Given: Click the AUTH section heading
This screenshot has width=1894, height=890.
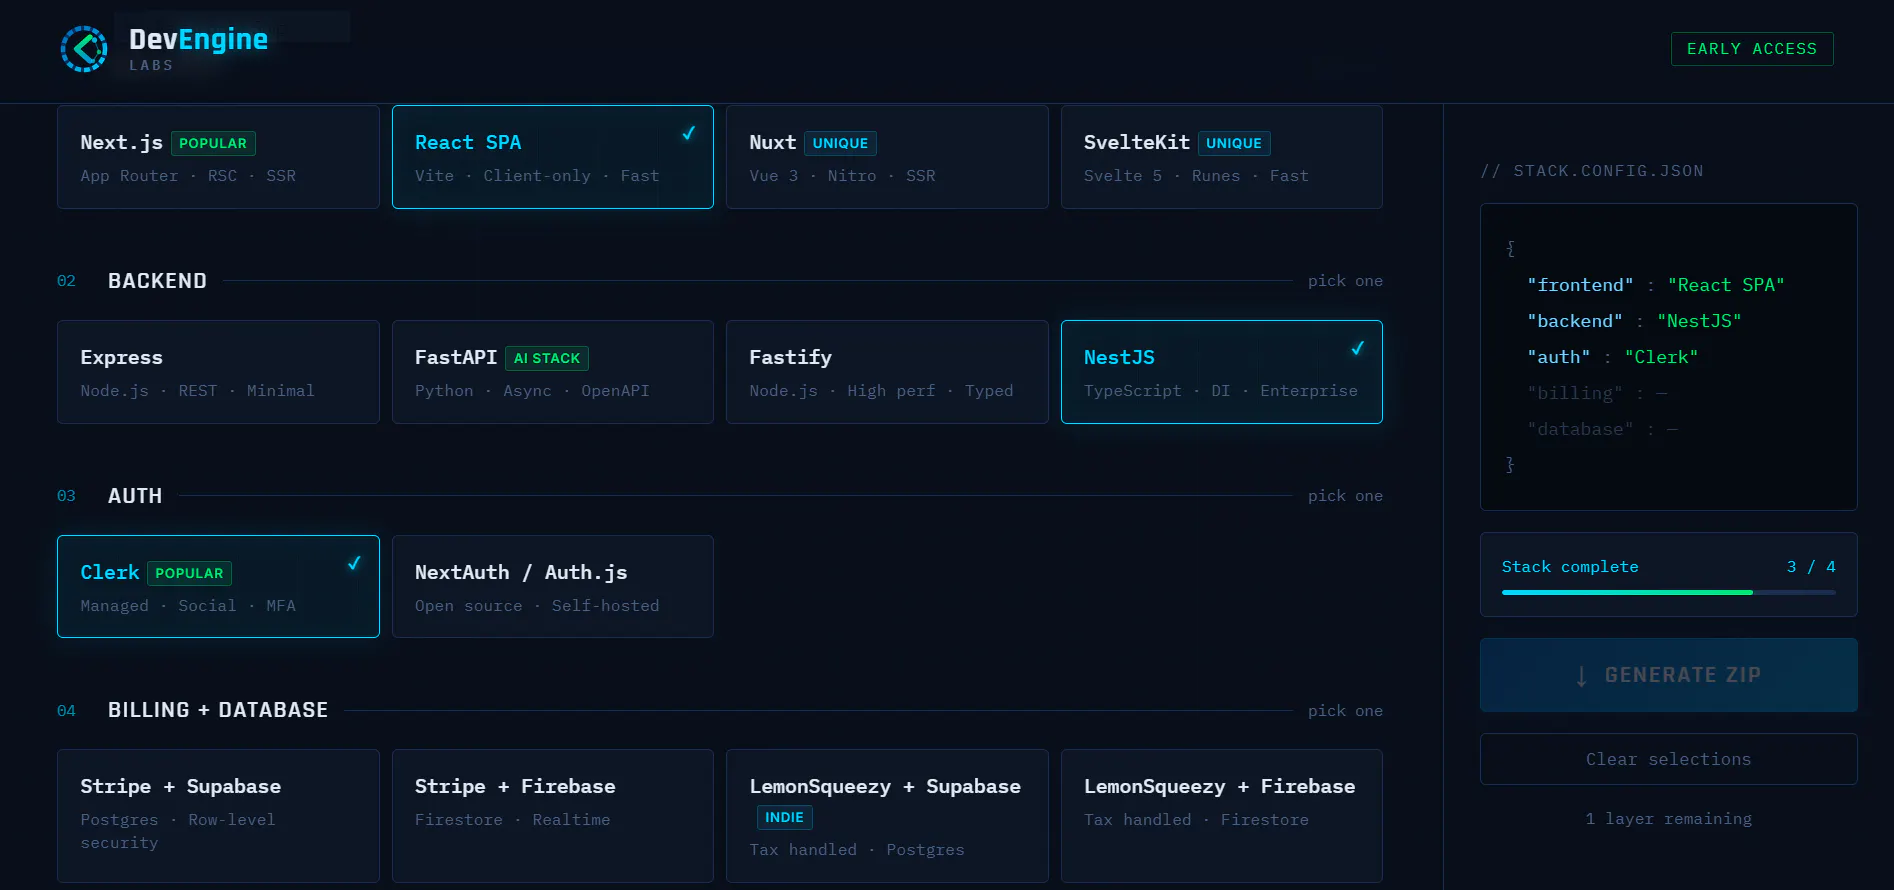Looking at the screenshot, I should click(x=135, y=496).
